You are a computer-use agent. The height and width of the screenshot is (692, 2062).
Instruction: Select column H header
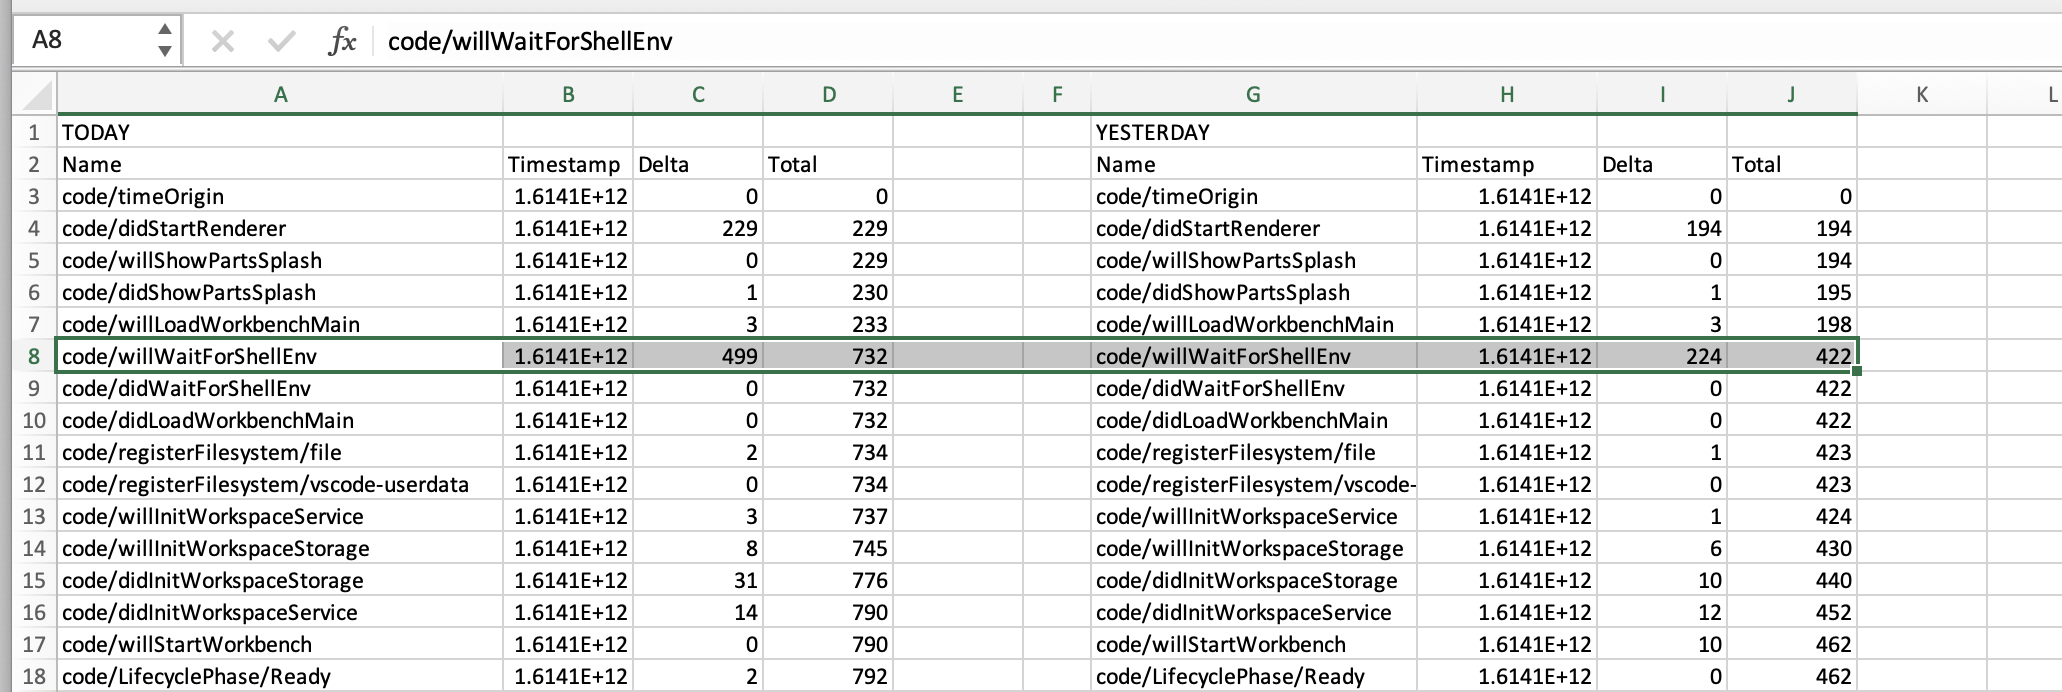pyautogui.click(x=1507, y=95)
